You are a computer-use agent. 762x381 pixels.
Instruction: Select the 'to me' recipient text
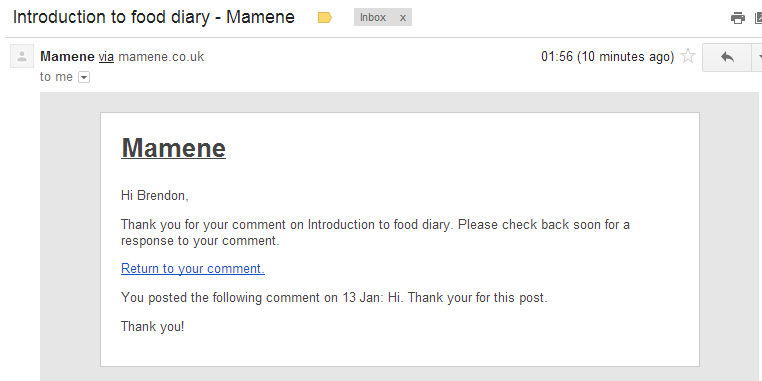pyautogui.click(x=56, y=77)
